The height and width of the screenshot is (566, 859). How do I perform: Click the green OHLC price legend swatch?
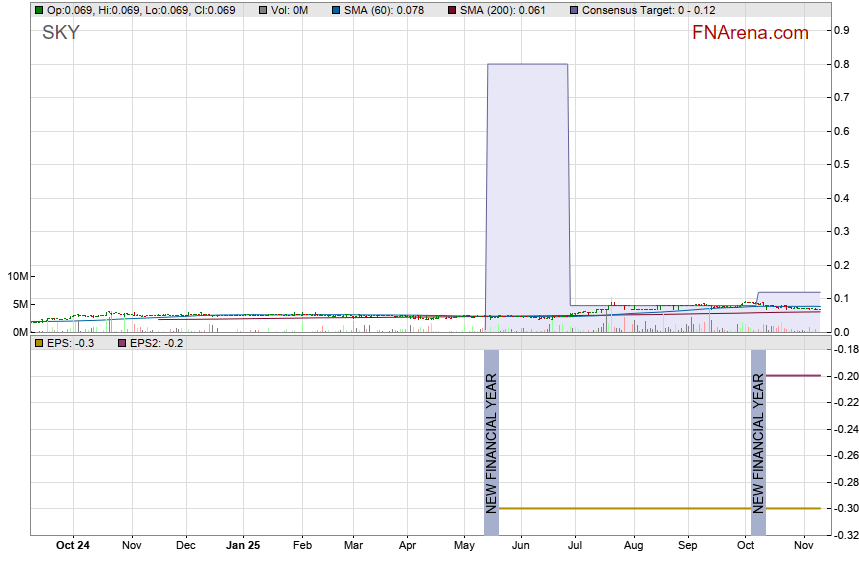[39, 10]
